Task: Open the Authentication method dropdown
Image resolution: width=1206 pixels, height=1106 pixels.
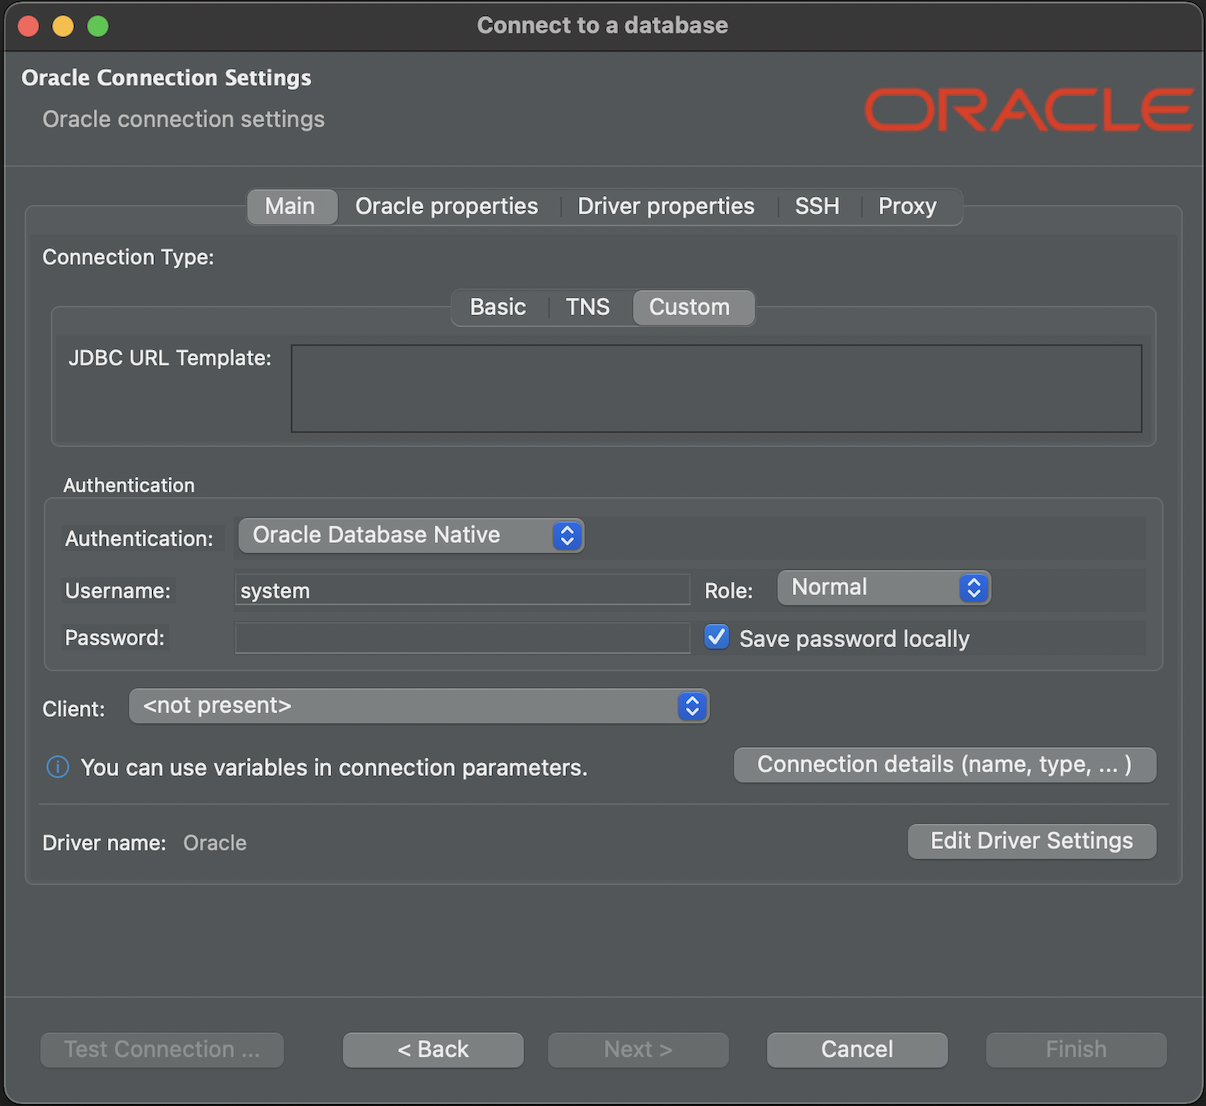Action: [411, 535]
